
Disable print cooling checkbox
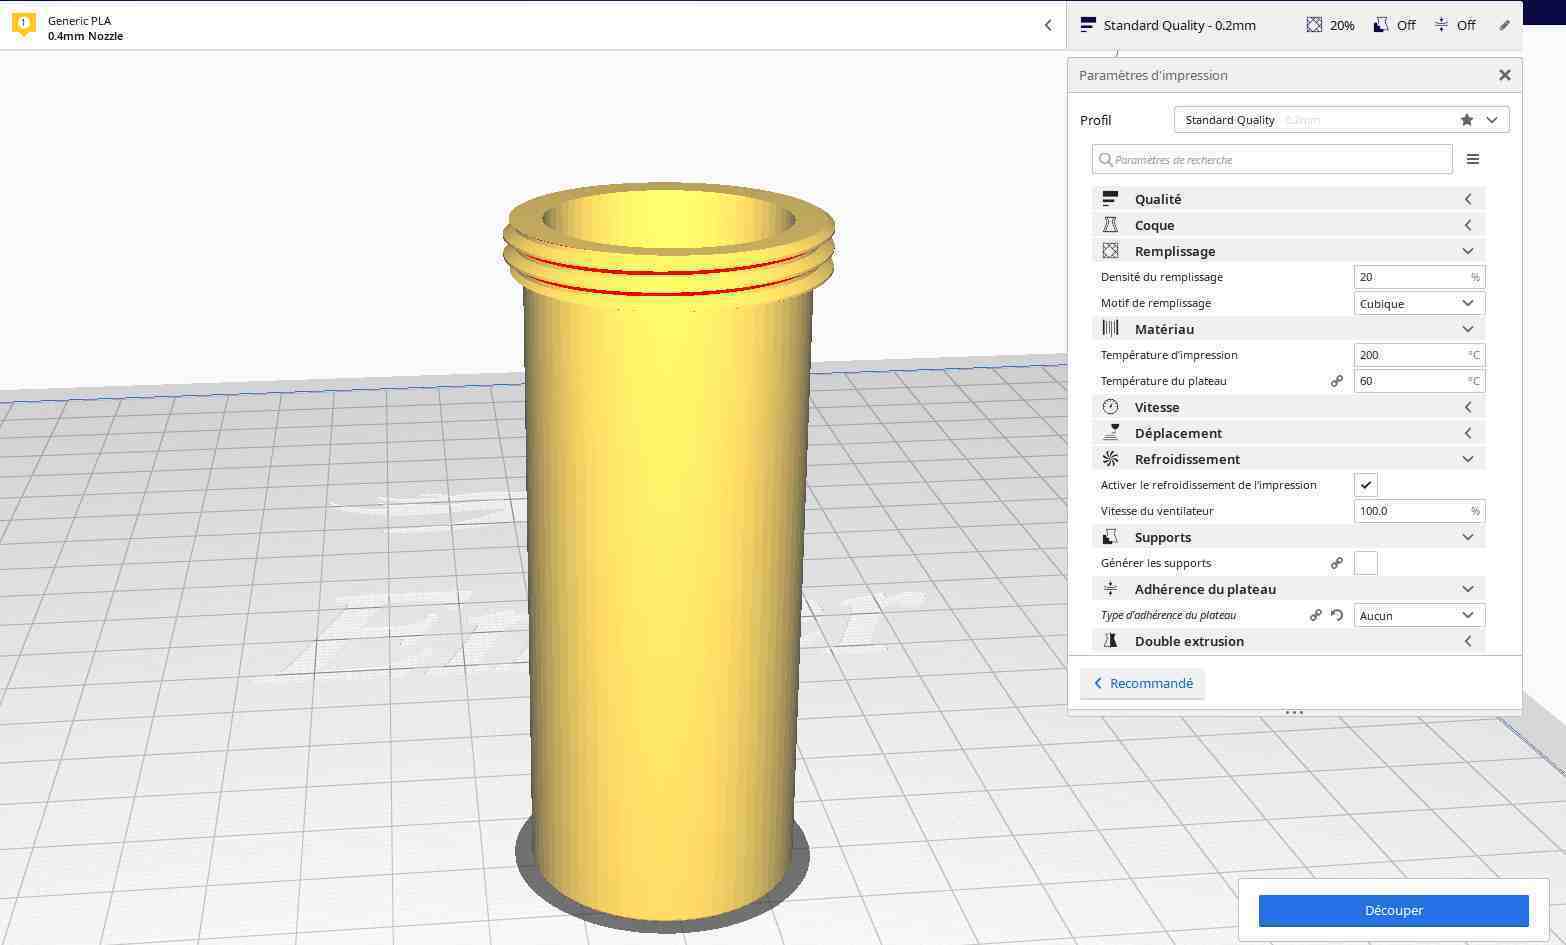pos(1365,484)
